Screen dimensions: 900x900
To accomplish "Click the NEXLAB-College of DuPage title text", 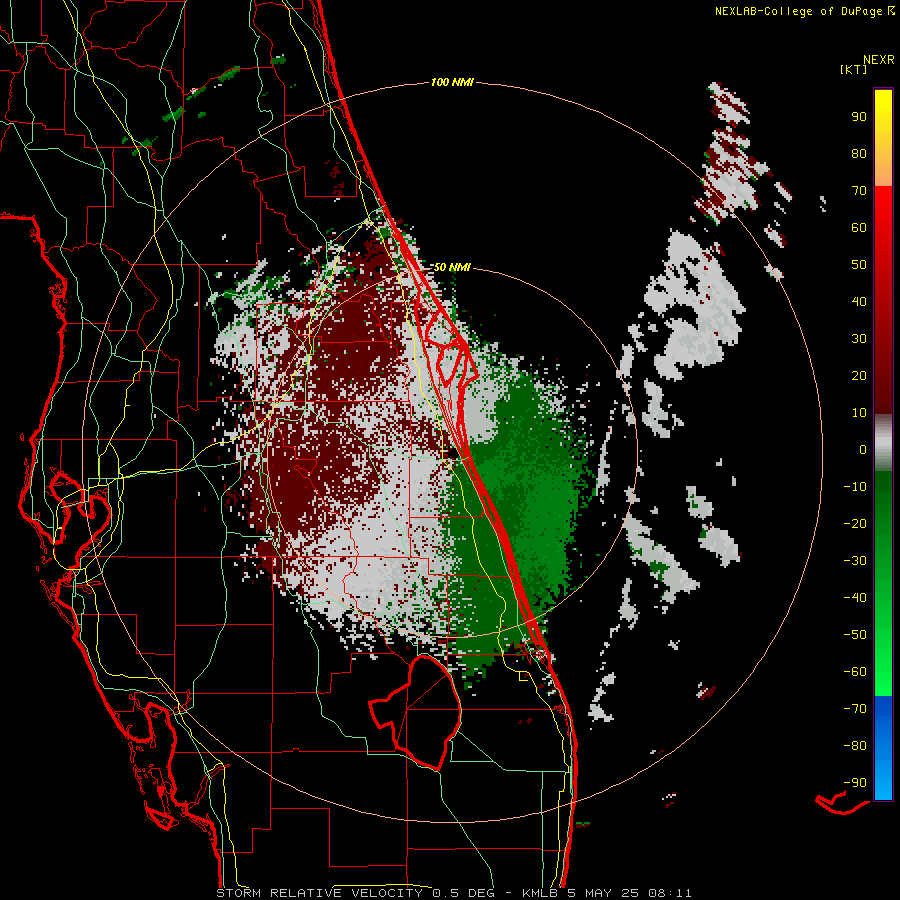I will pos(798,11).
